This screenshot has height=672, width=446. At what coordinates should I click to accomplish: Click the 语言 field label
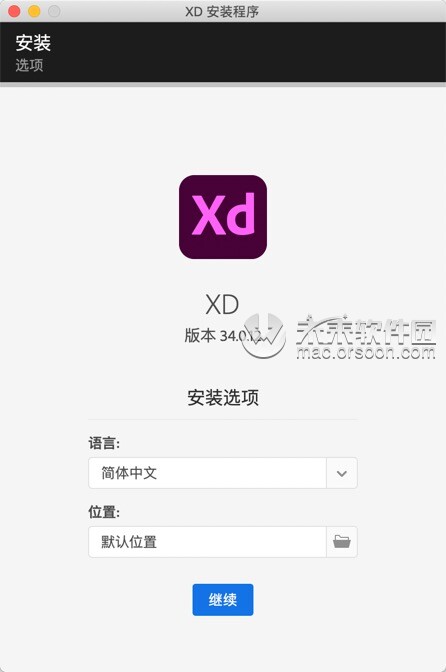pyautogui.click(x=104, y=443)
